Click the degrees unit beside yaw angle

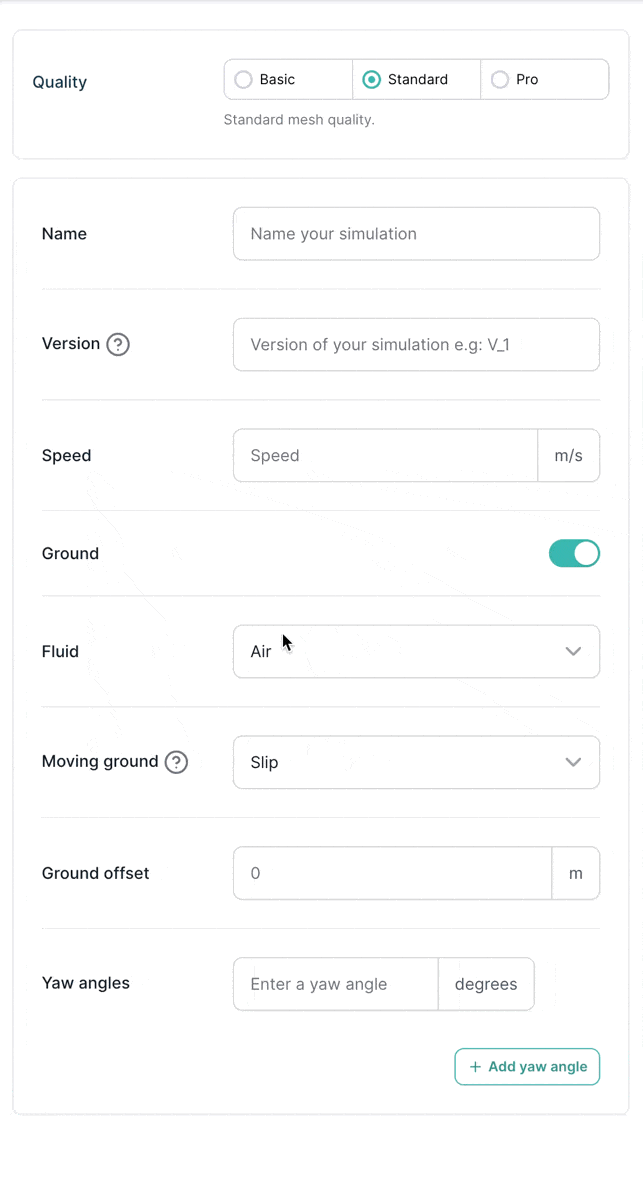486,984
